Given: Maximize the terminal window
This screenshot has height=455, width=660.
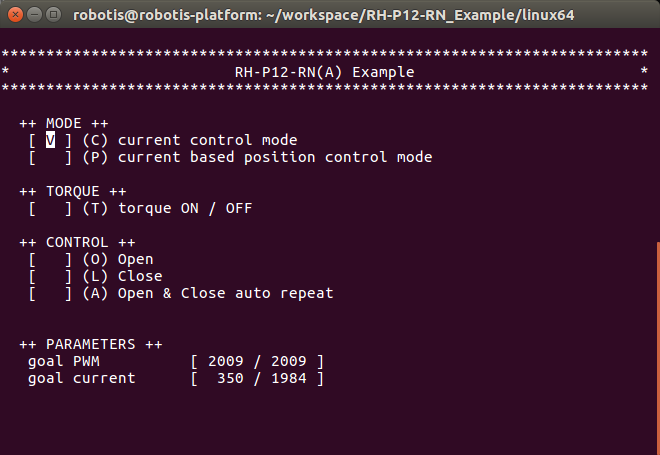Looking at the screenshot, I should [51, 15].
